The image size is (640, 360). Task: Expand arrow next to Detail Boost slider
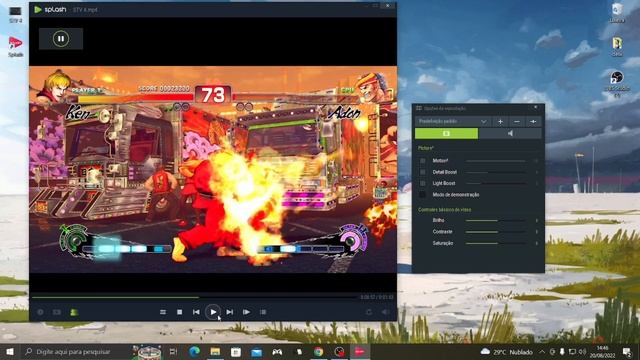click(x=537, y=172)
